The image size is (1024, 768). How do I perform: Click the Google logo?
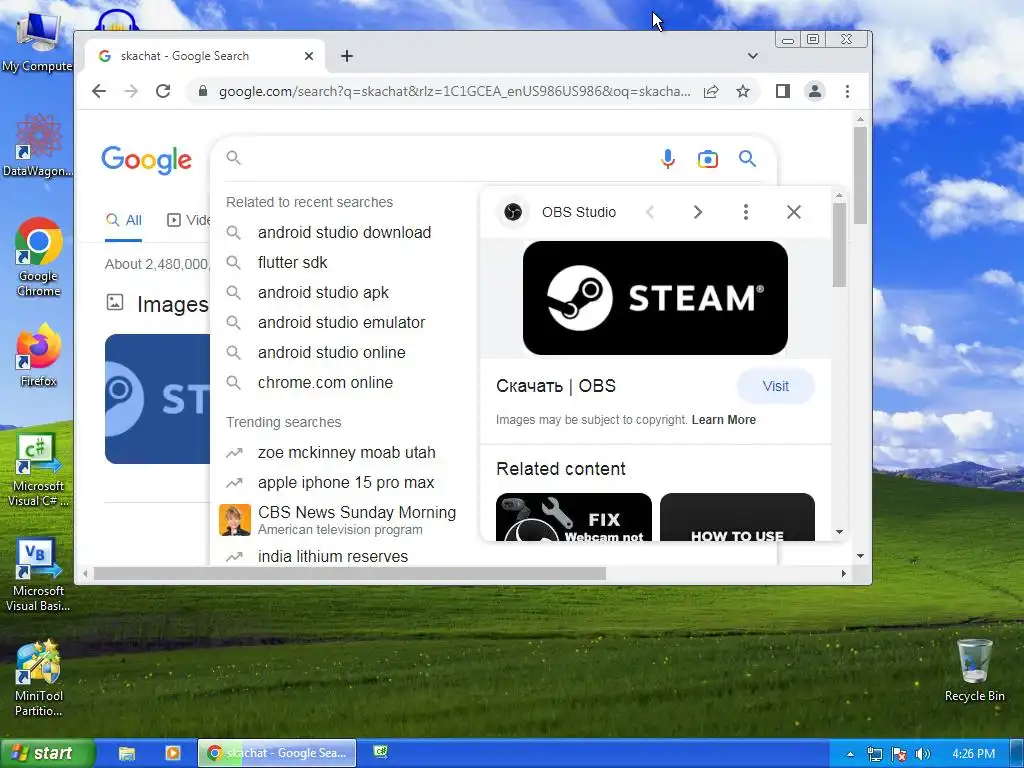click(146, 160)
